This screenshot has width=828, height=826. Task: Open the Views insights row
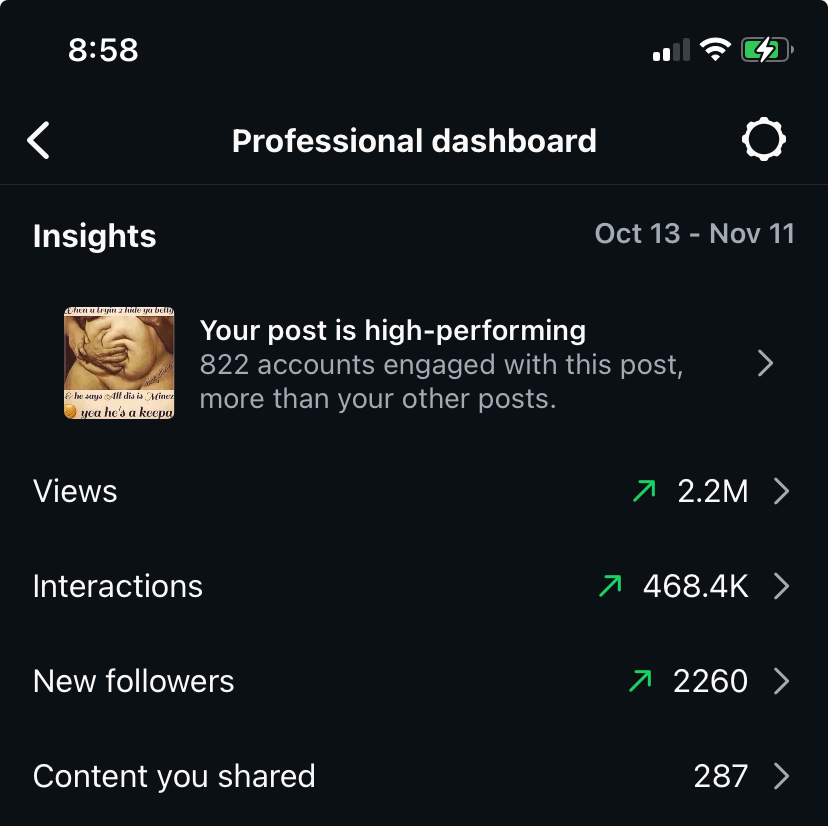point(414,491)
